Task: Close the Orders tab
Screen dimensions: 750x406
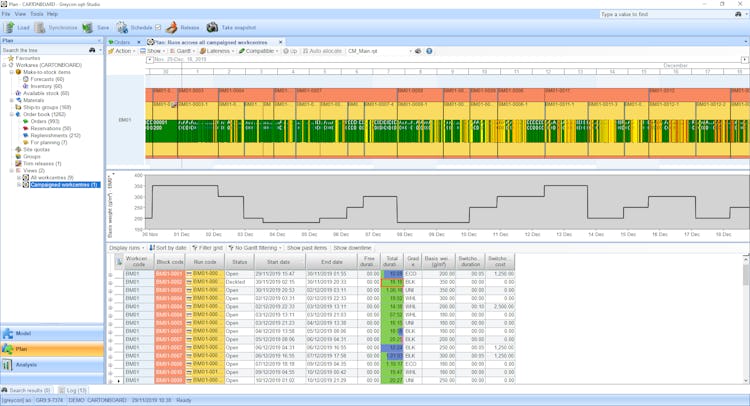Action: [139, 42]
